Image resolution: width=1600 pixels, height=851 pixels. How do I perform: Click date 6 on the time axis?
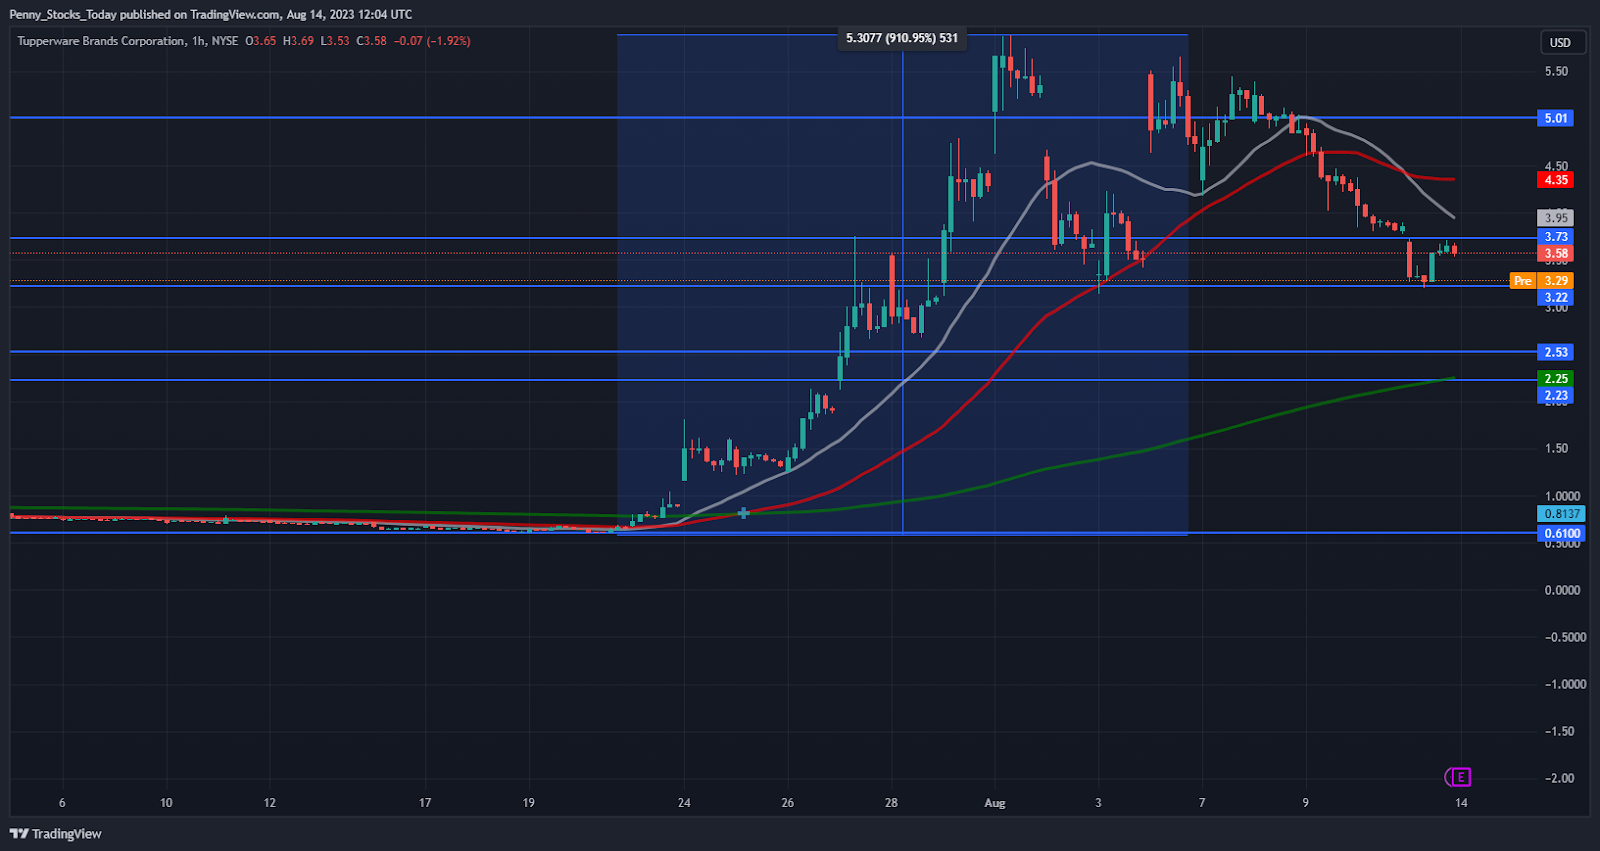62,803
